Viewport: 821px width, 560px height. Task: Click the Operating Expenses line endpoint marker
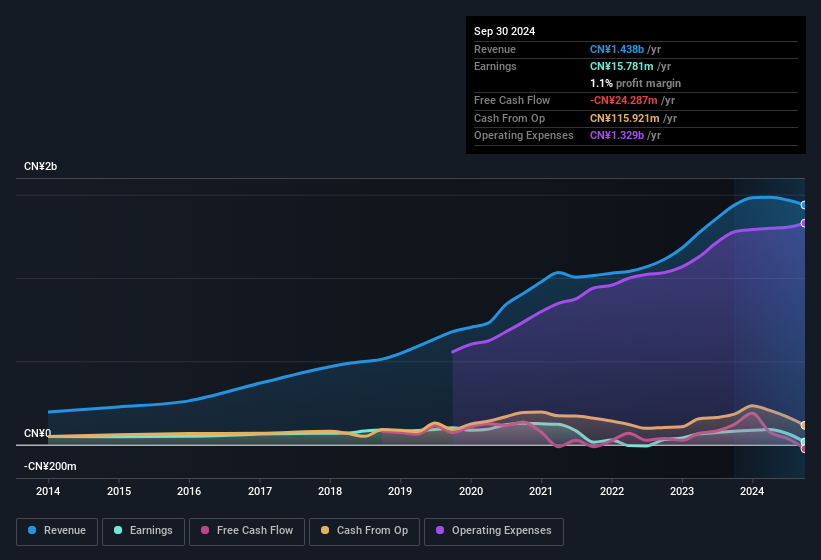pos(804,223)
